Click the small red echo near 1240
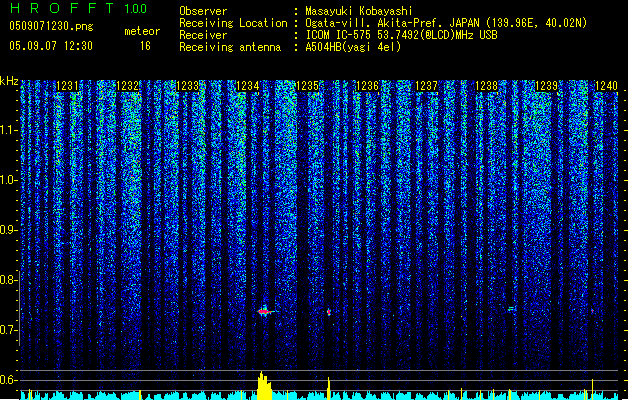The image size is (629, 400). coord(592,311)
